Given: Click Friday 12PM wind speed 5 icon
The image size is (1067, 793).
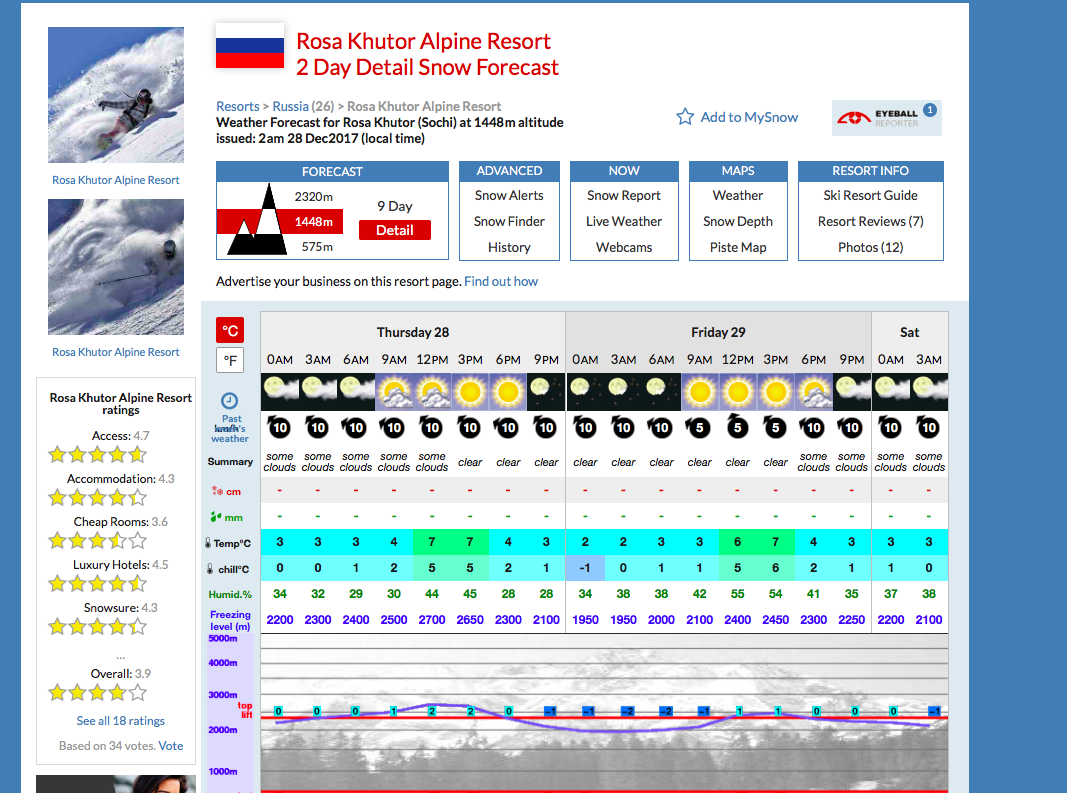Looking at the screenshot, I should pyautogui.click(x=738, y=426).
